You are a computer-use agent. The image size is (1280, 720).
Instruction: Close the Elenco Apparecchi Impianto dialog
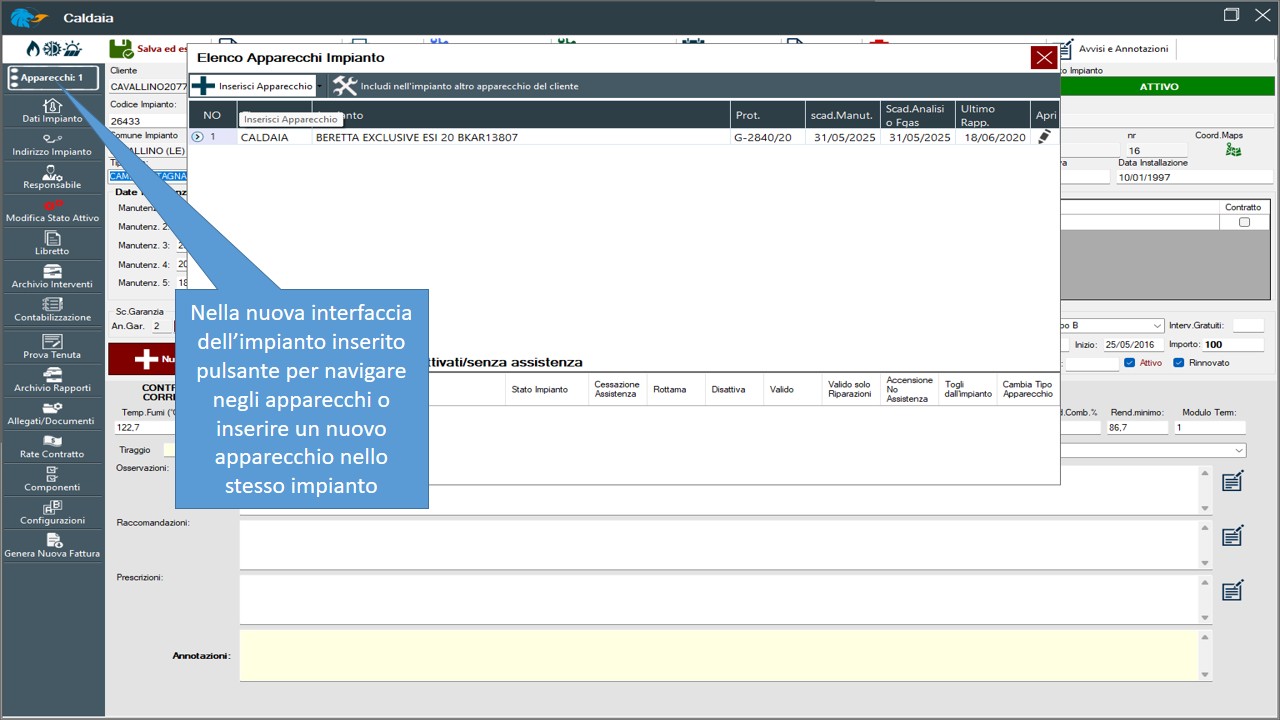coord(1044,58)
